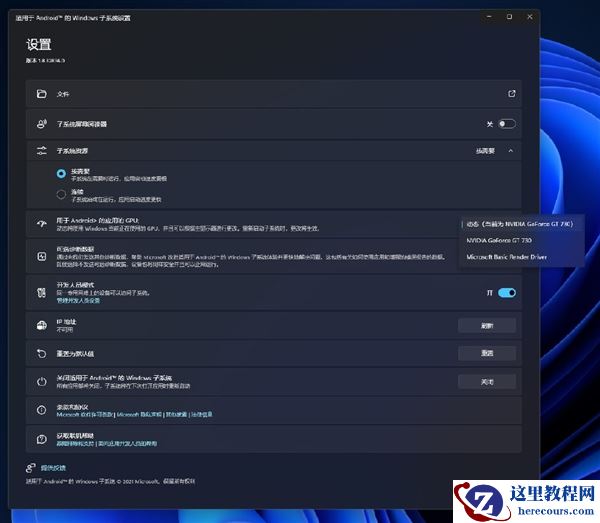Click the GPU gauge icon

click(41, 224)
